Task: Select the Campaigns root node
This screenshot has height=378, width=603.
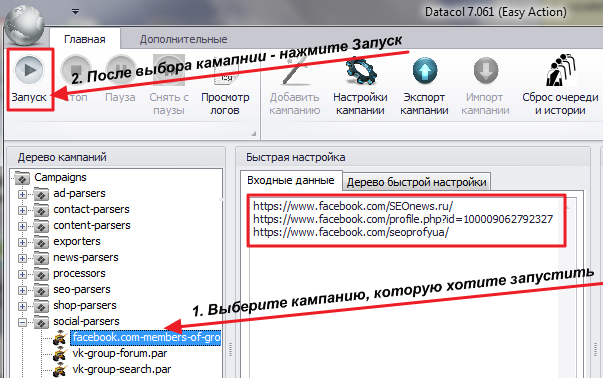Action: (60, 177)
